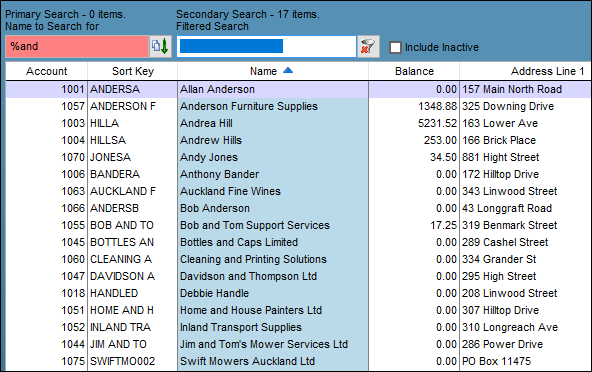
Task: Click the sort key SWIFTMO002
Action: click(x=122, y=361)
